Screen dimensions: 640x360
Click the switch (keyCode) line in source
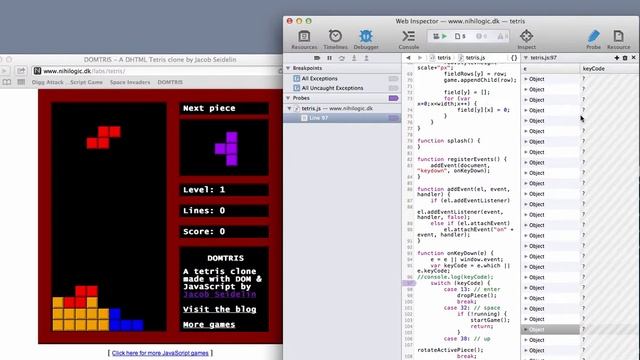coord(460,283)
